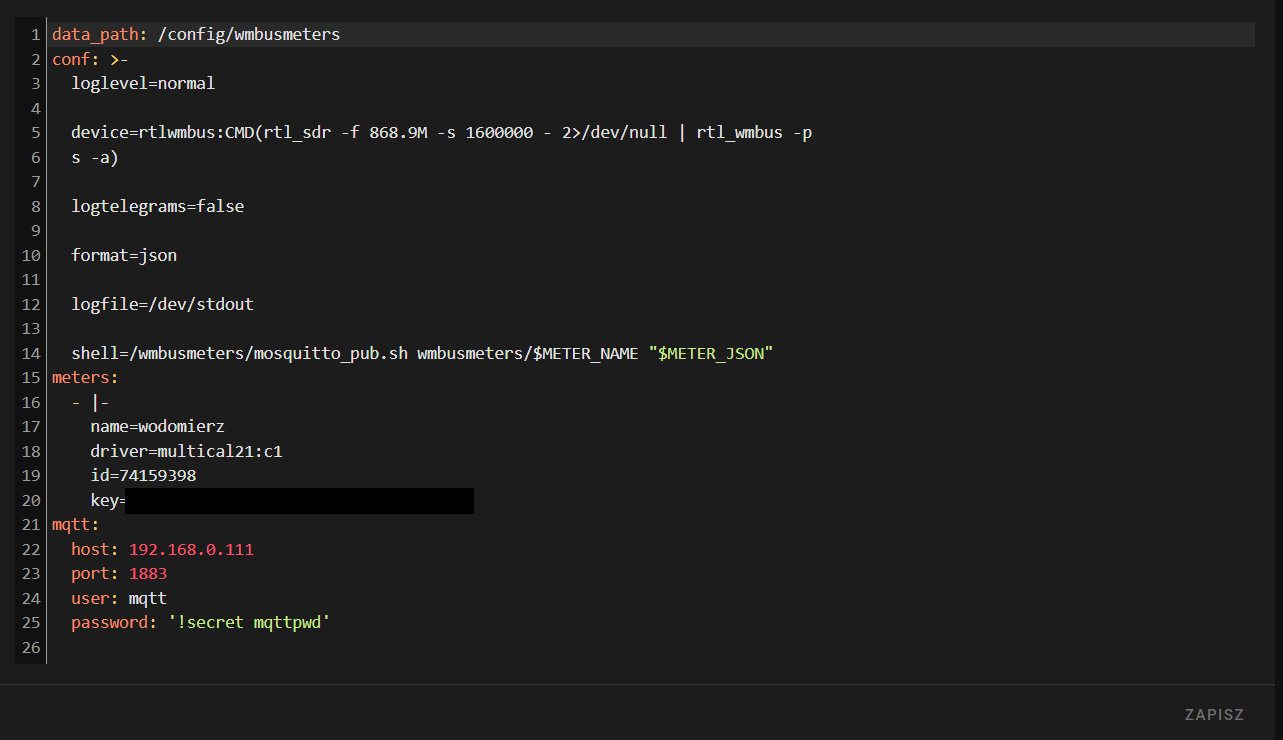This screenshot has width=1283, height=740.
Task: Click device=rtlwmbus:CMD text on line 5
Action: click(162, 132)
